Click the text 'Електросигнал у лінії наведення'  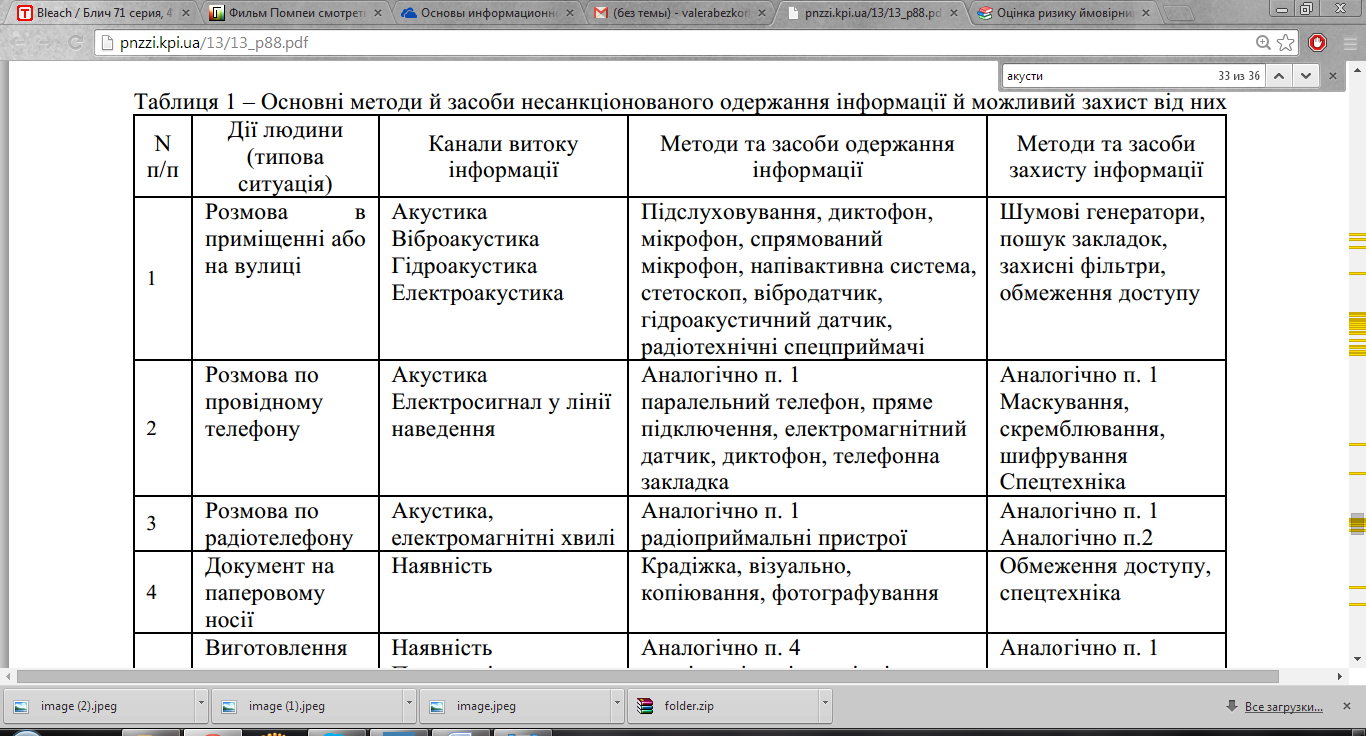pos(501,416)
